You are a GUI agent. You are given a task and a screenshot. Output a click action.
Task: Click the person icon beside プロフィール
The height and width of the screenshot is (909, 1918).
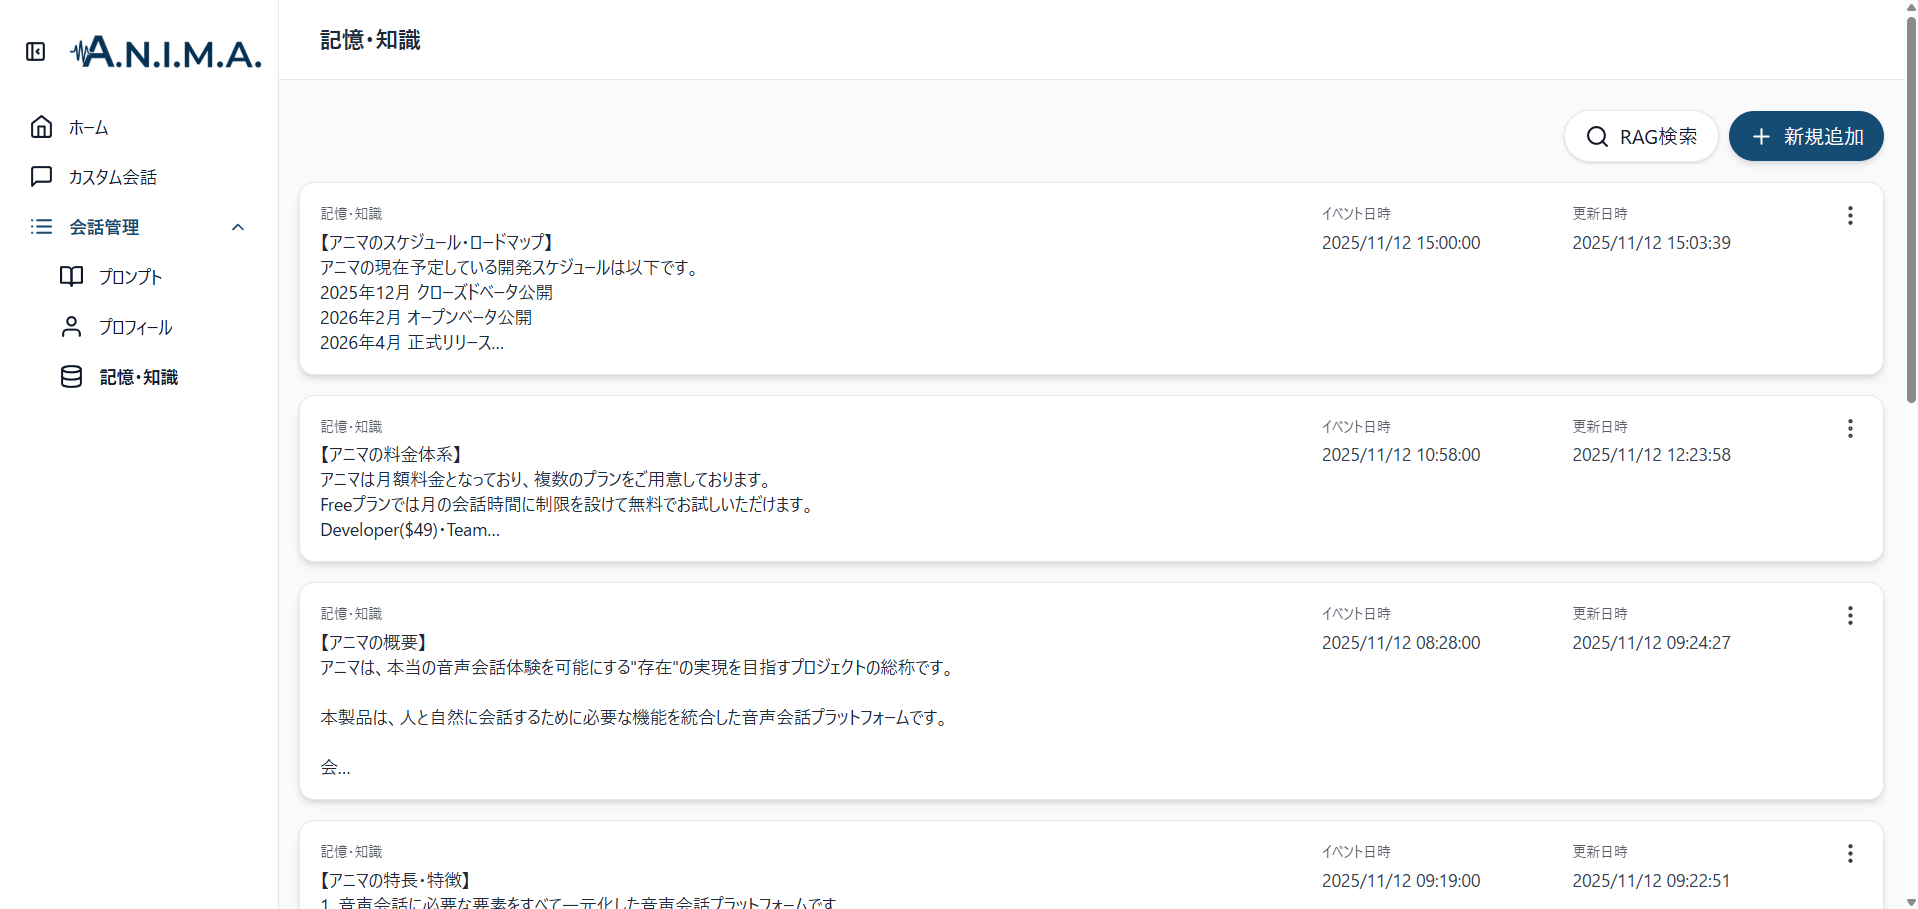click(71, 326)
